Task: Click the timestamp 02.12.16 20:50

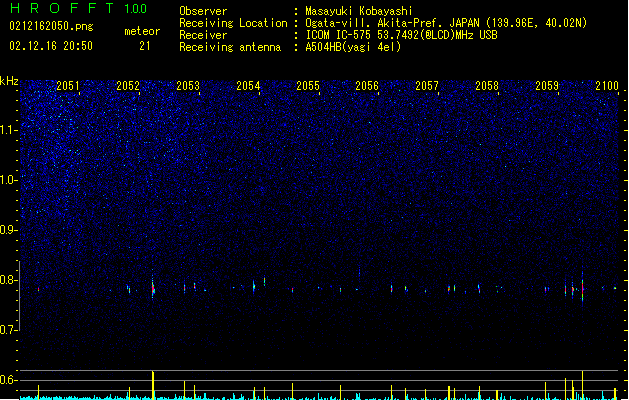Action: tap(51, 46)
